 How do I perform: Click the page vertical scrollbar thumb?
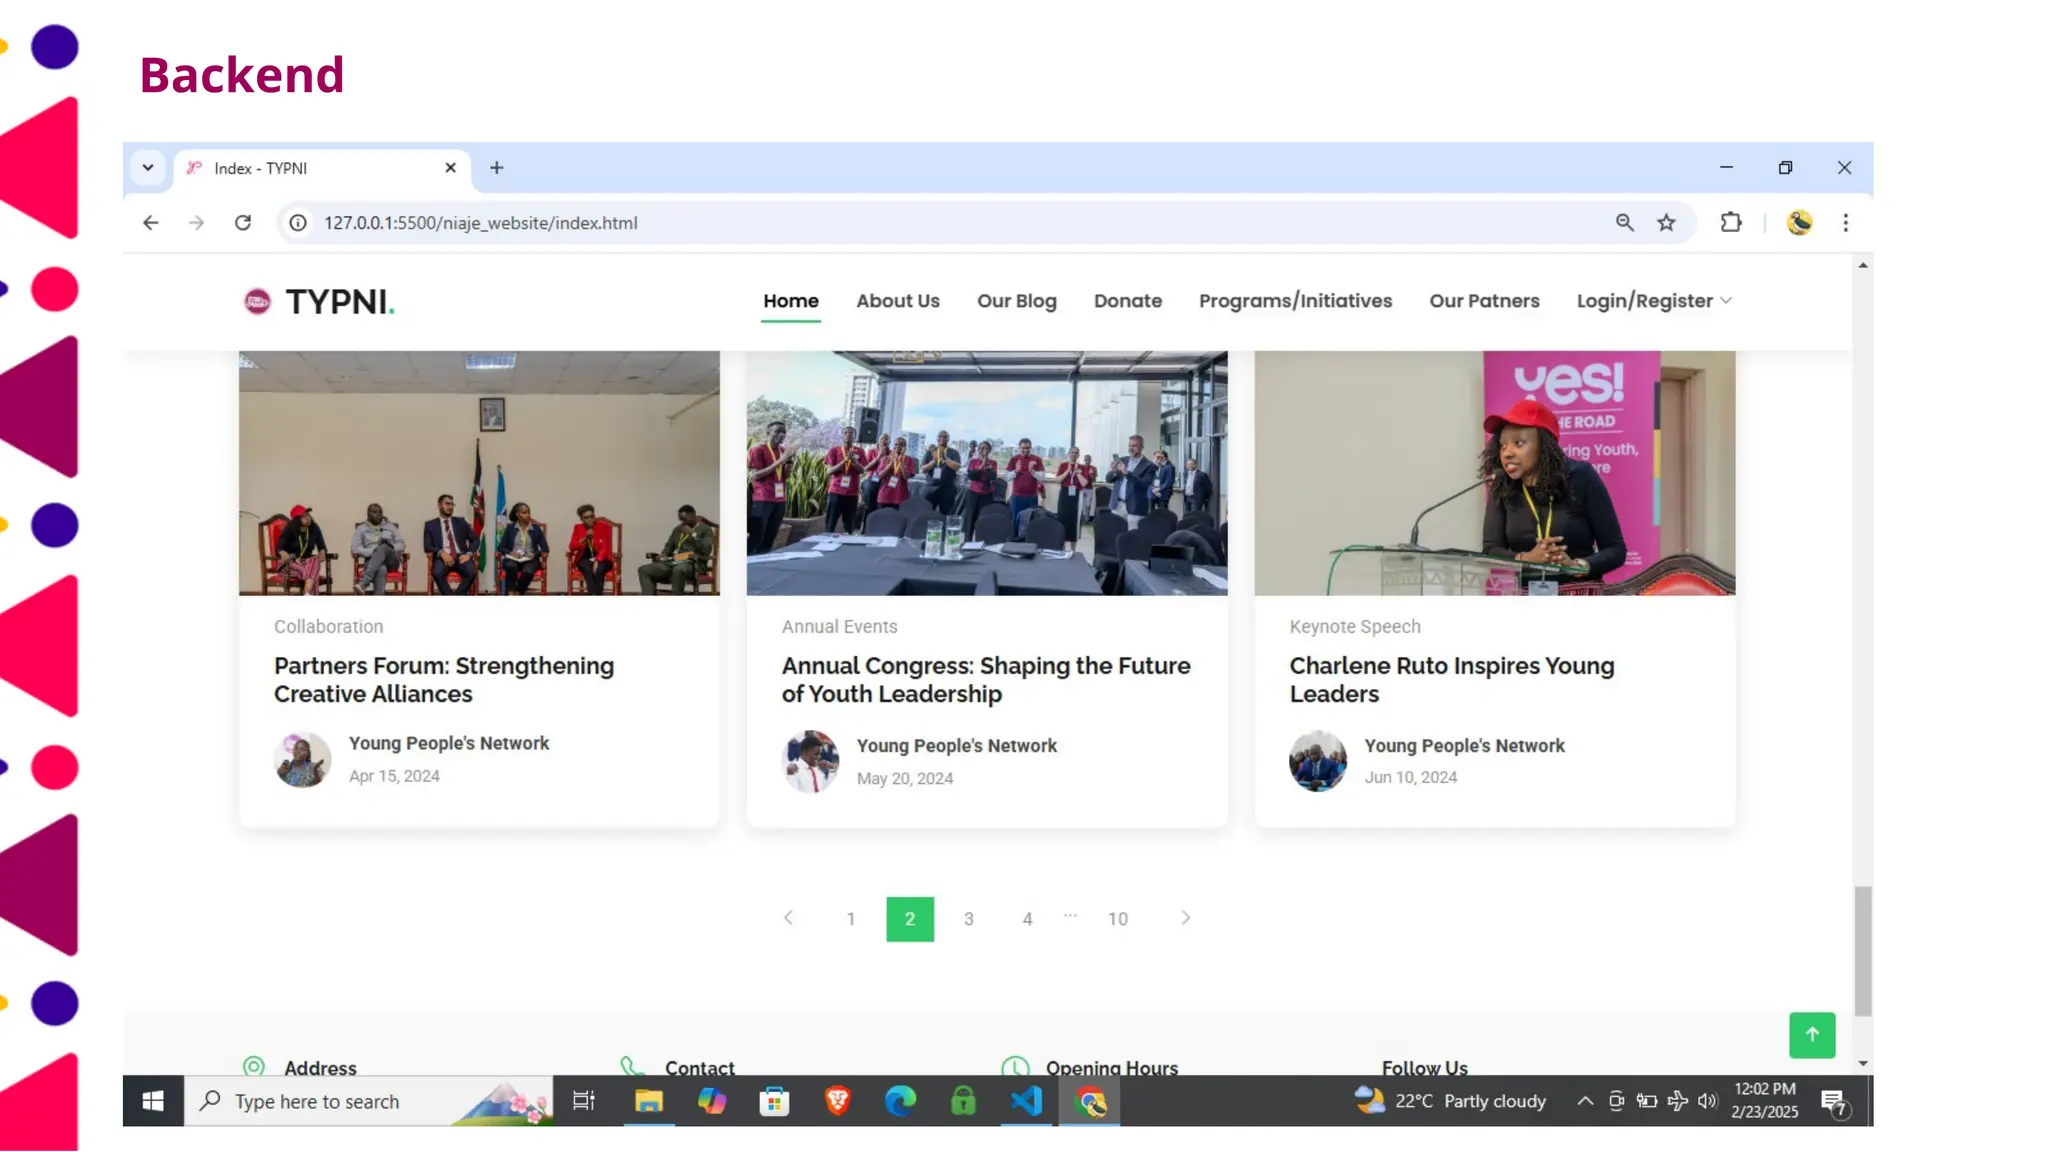[1862, 950]
